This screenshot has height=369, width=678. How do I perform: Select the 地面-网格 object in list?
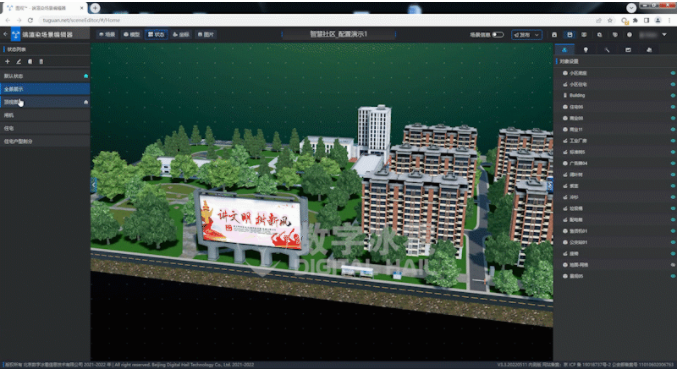coord(579,264)
